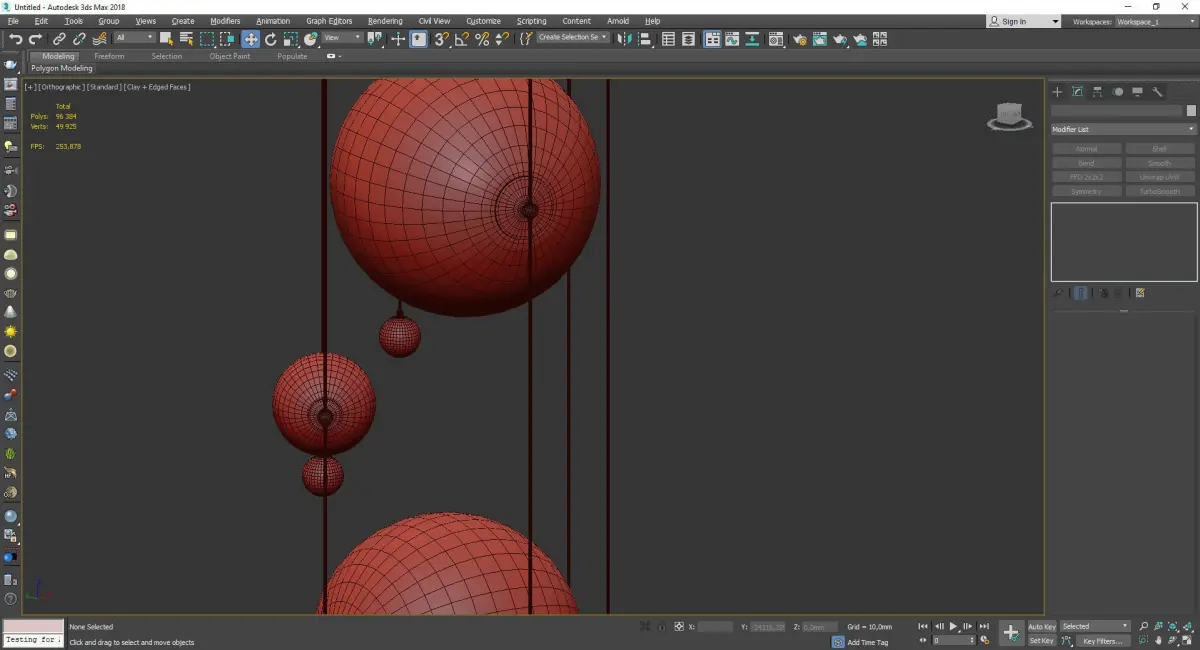Open the Material Editor icon

coord(776,39)
